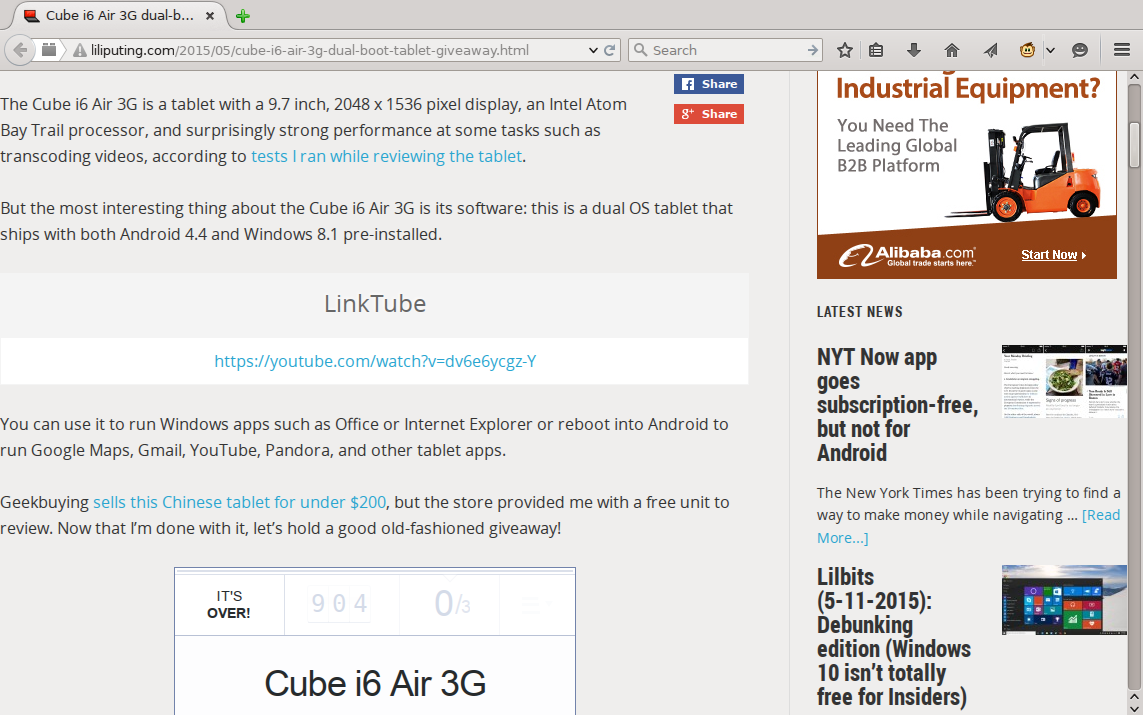Click the Alibaba Start Now ad link
Image resolution: width=1143 pixels, height=715 pixels.
coord(1053,254)
